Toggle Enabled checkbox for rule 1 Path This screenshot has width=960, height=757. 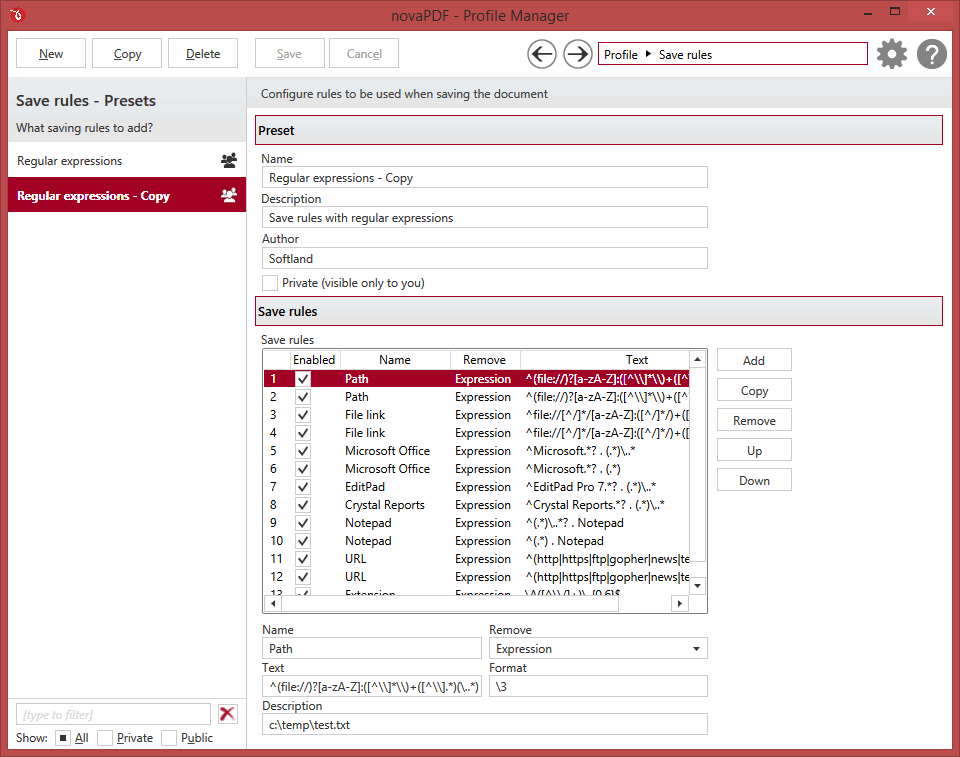302,379
